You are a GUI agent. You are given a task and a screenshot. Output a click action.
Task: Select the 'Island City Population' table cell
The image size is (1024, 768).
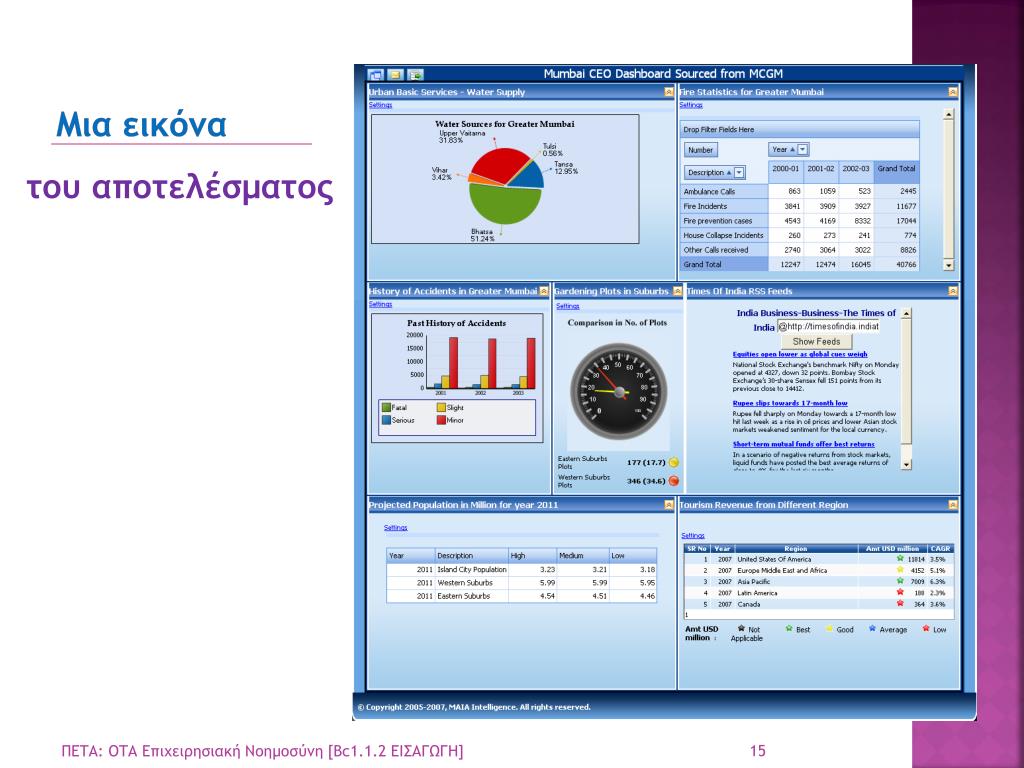pyautogui.click(x=472, y=569)
